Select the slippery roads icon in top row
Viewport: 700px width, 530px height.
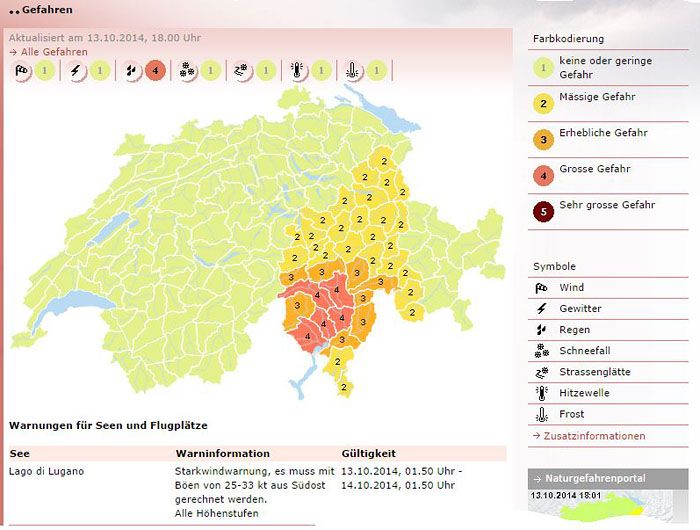point(241,71)
